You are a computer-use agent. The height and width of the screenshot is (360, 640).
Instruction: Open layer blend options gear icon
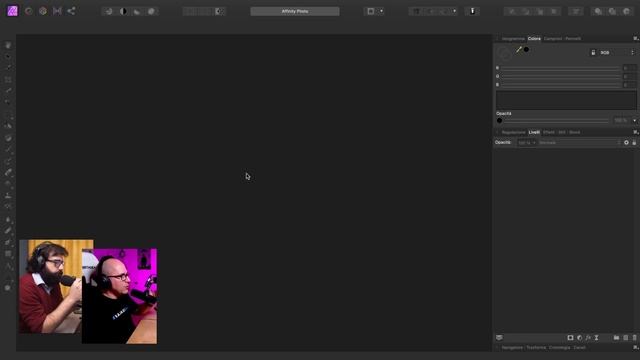626,143
